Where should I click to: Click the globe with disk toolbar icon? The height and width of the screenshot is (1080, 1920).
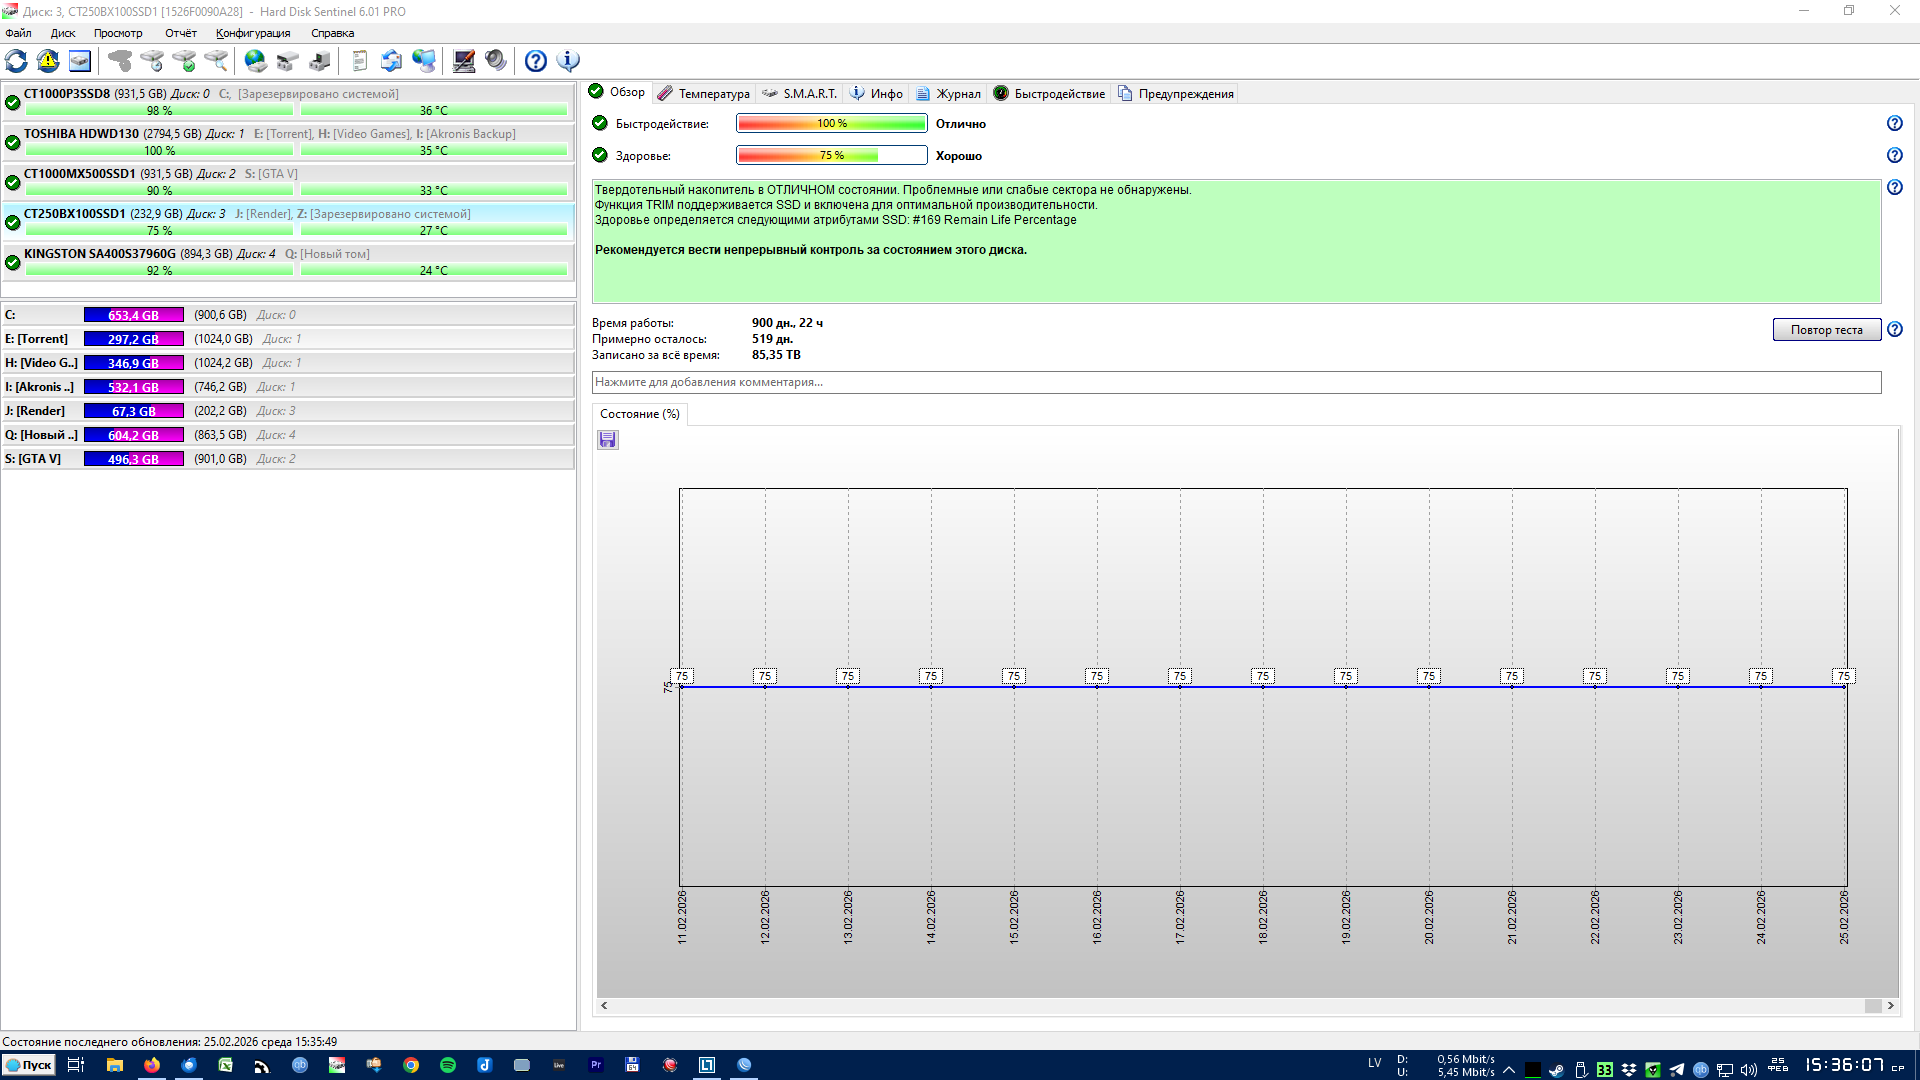(x=256, y=61)
